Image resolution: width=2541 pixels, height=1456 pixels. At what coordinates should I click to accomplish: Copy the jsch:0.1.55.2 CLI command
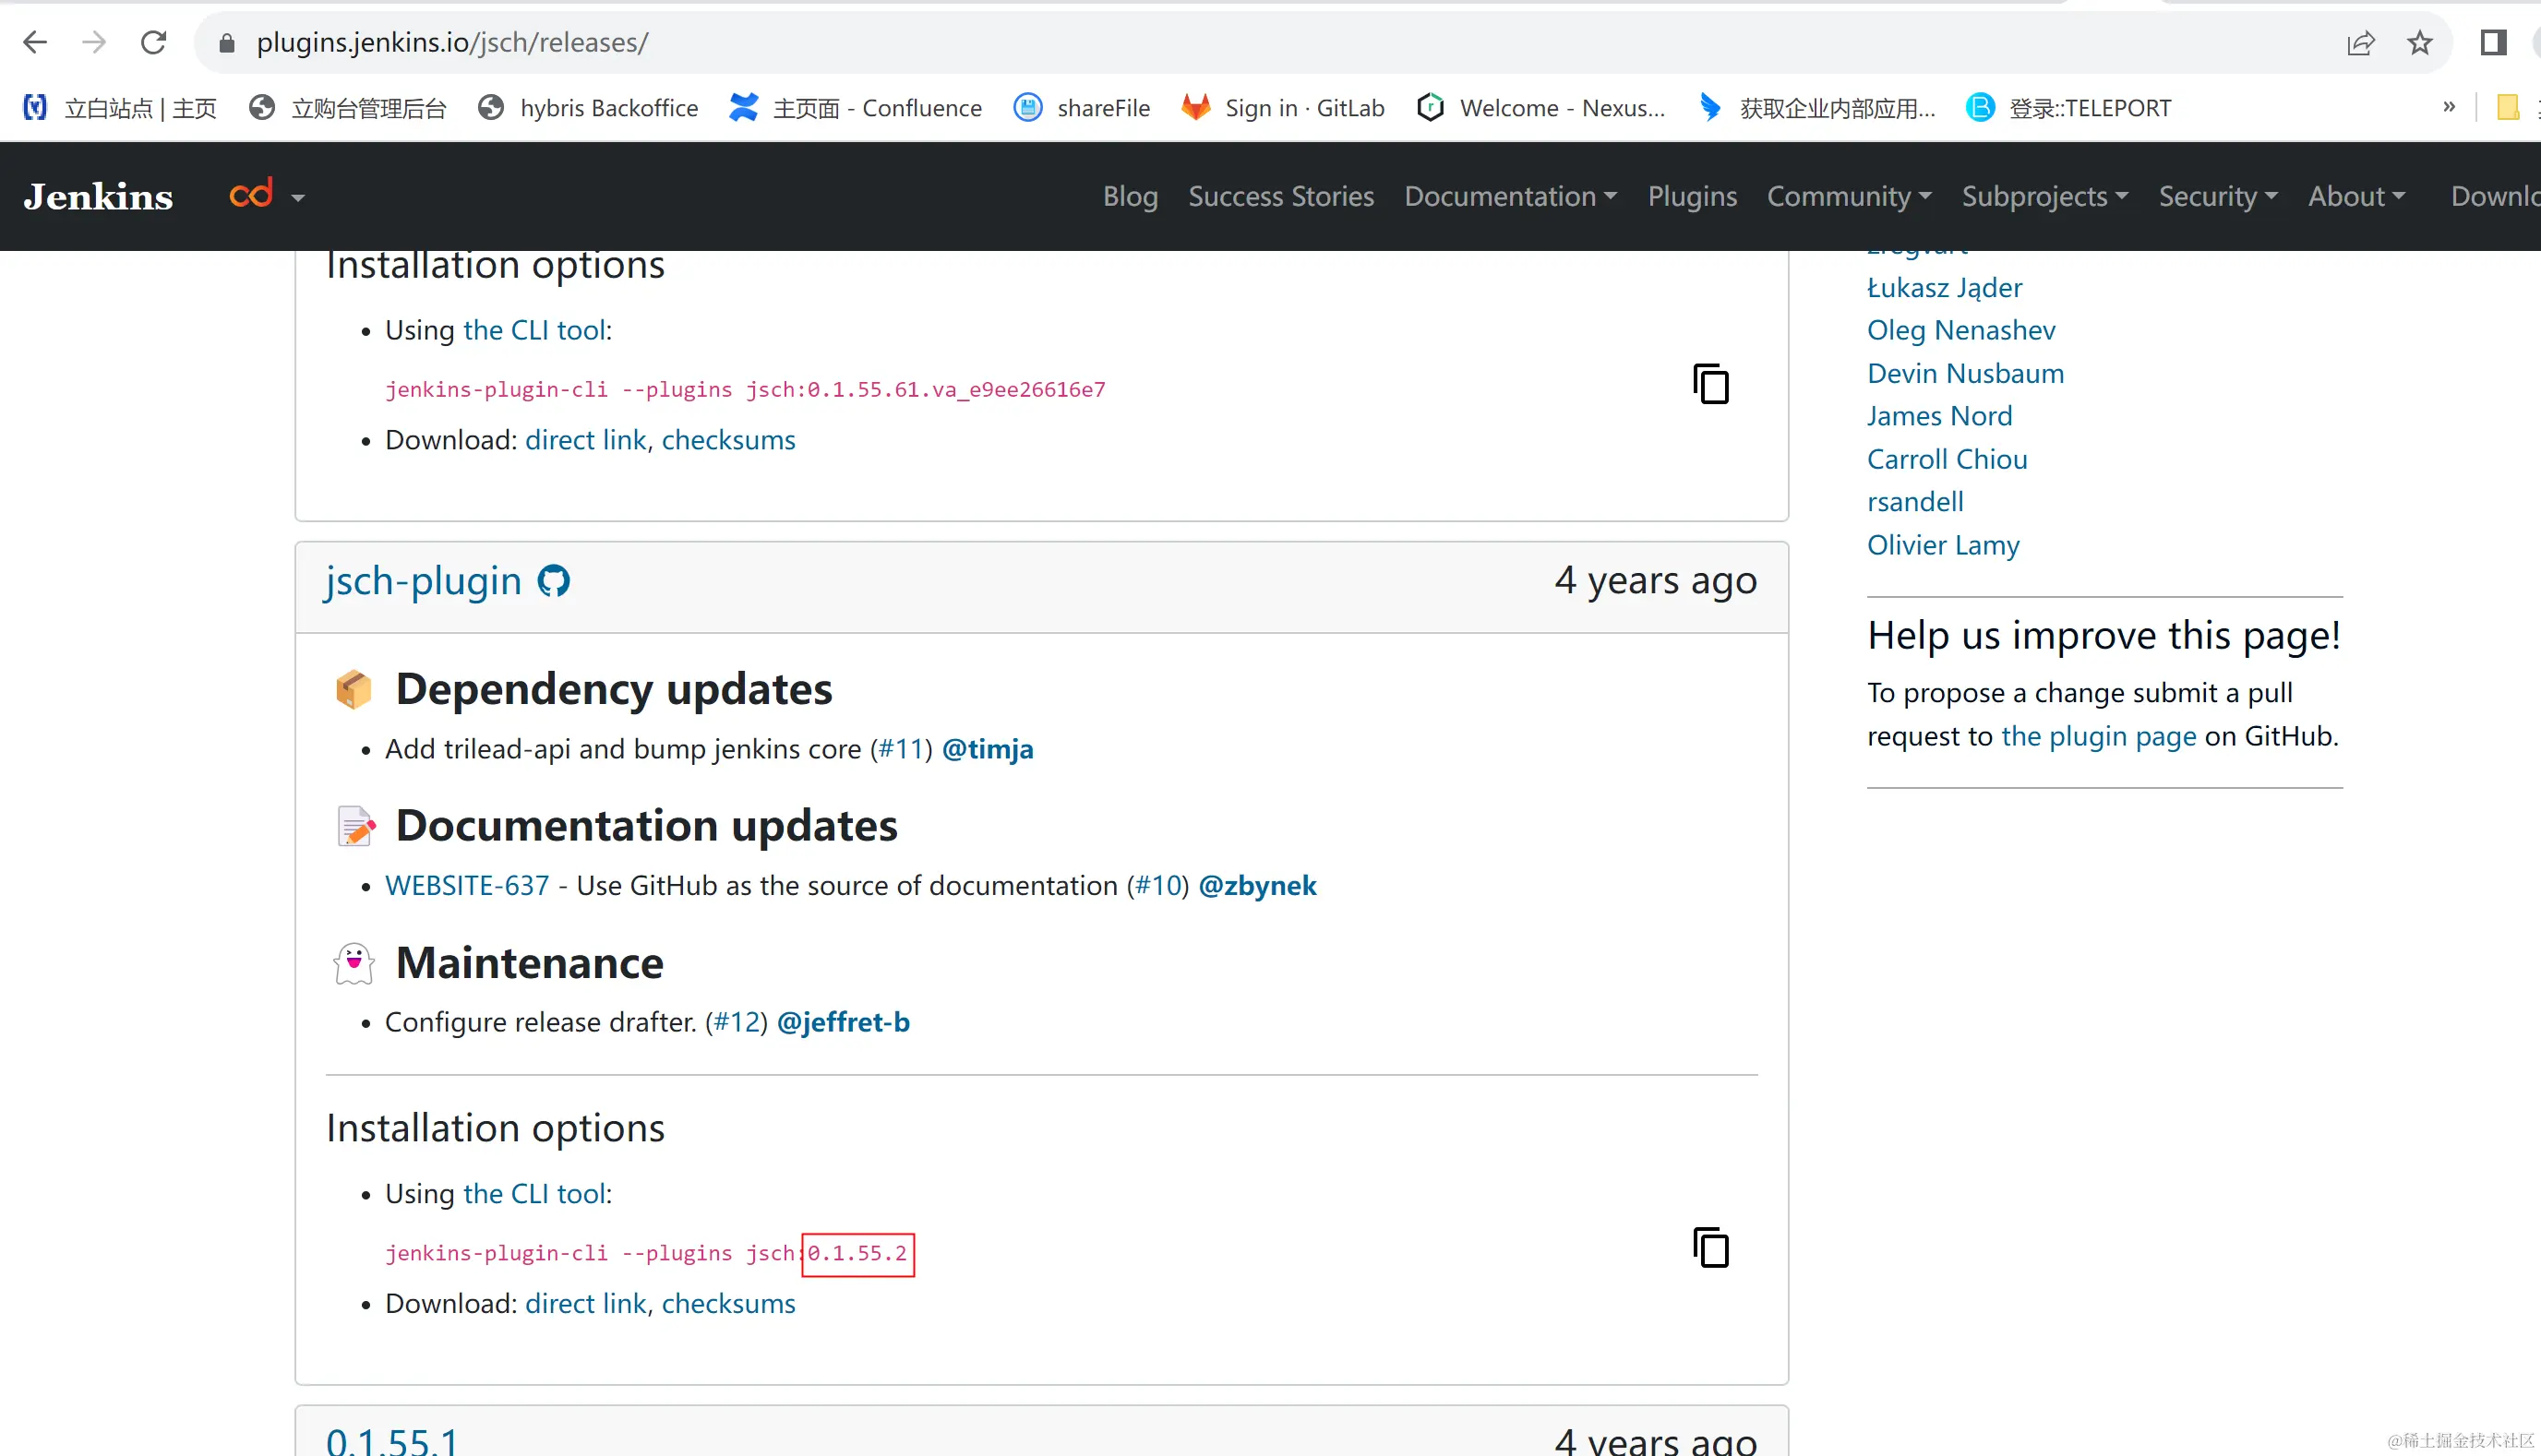point(1711,1248)
